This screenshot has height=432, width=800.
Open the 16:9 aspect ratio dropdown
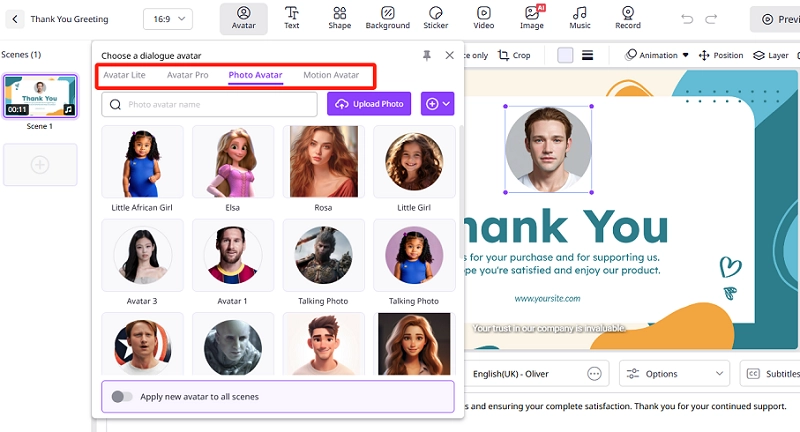[168, 19]
